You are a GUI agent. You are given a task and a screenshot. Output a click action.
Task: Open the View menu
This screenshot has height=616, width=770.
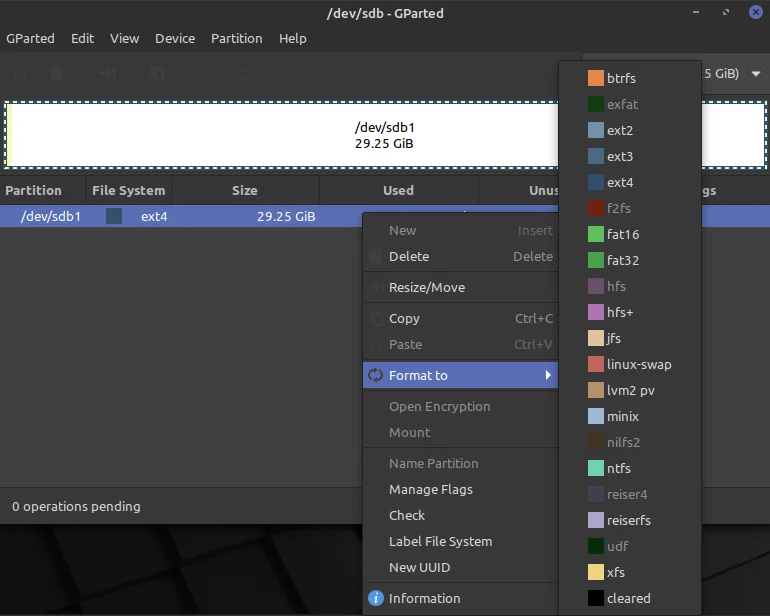[124, 38]
